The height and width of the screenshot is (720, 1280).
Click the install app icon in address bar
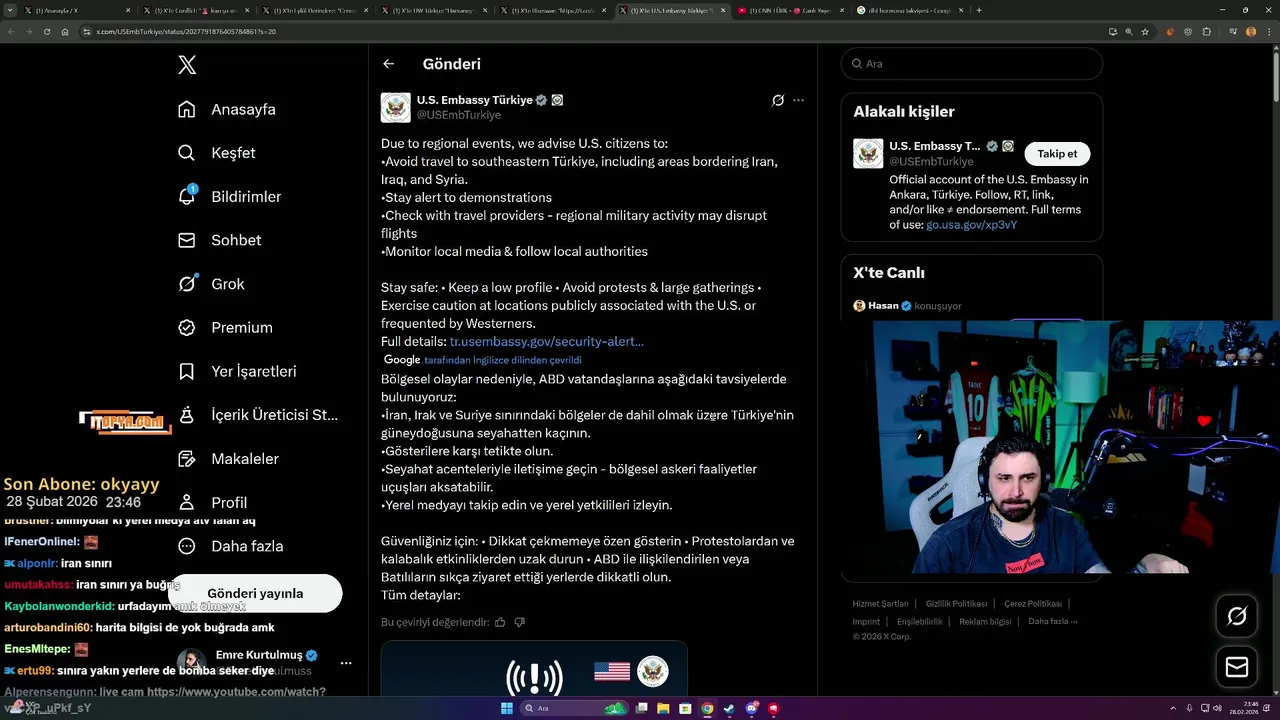click(1113, 31)
